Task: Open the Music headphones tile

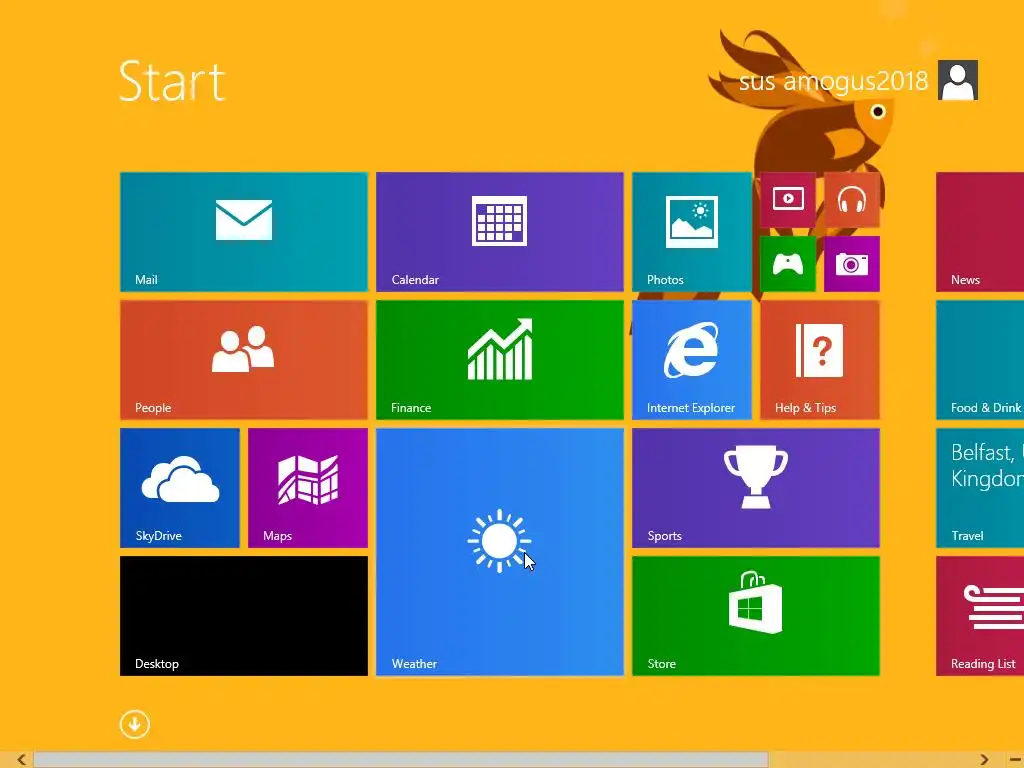Action: click(x=852, y=199)
